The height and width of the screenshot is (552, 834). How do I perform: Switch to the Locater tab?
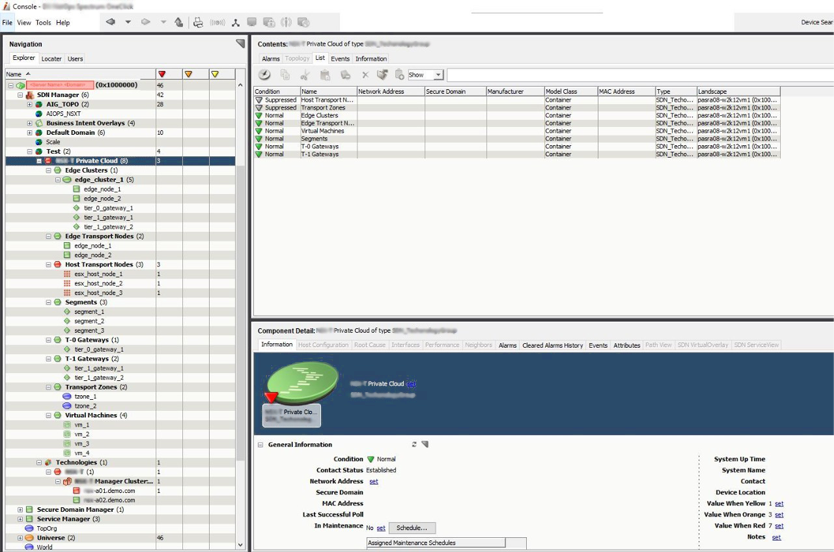51,59
